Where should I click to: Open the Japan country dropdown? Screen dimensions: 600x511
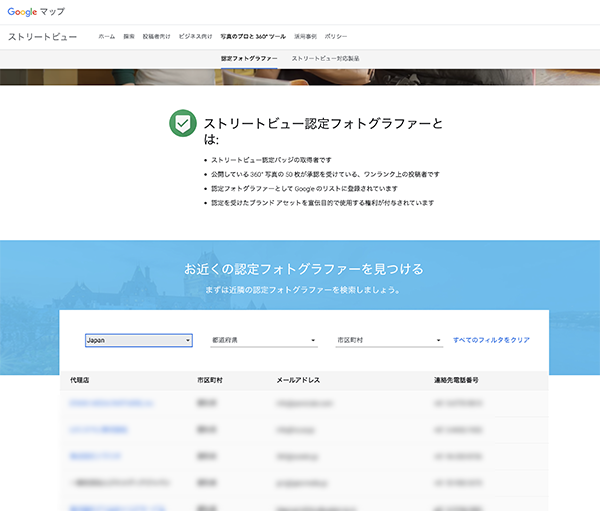(x=139, y=340)
